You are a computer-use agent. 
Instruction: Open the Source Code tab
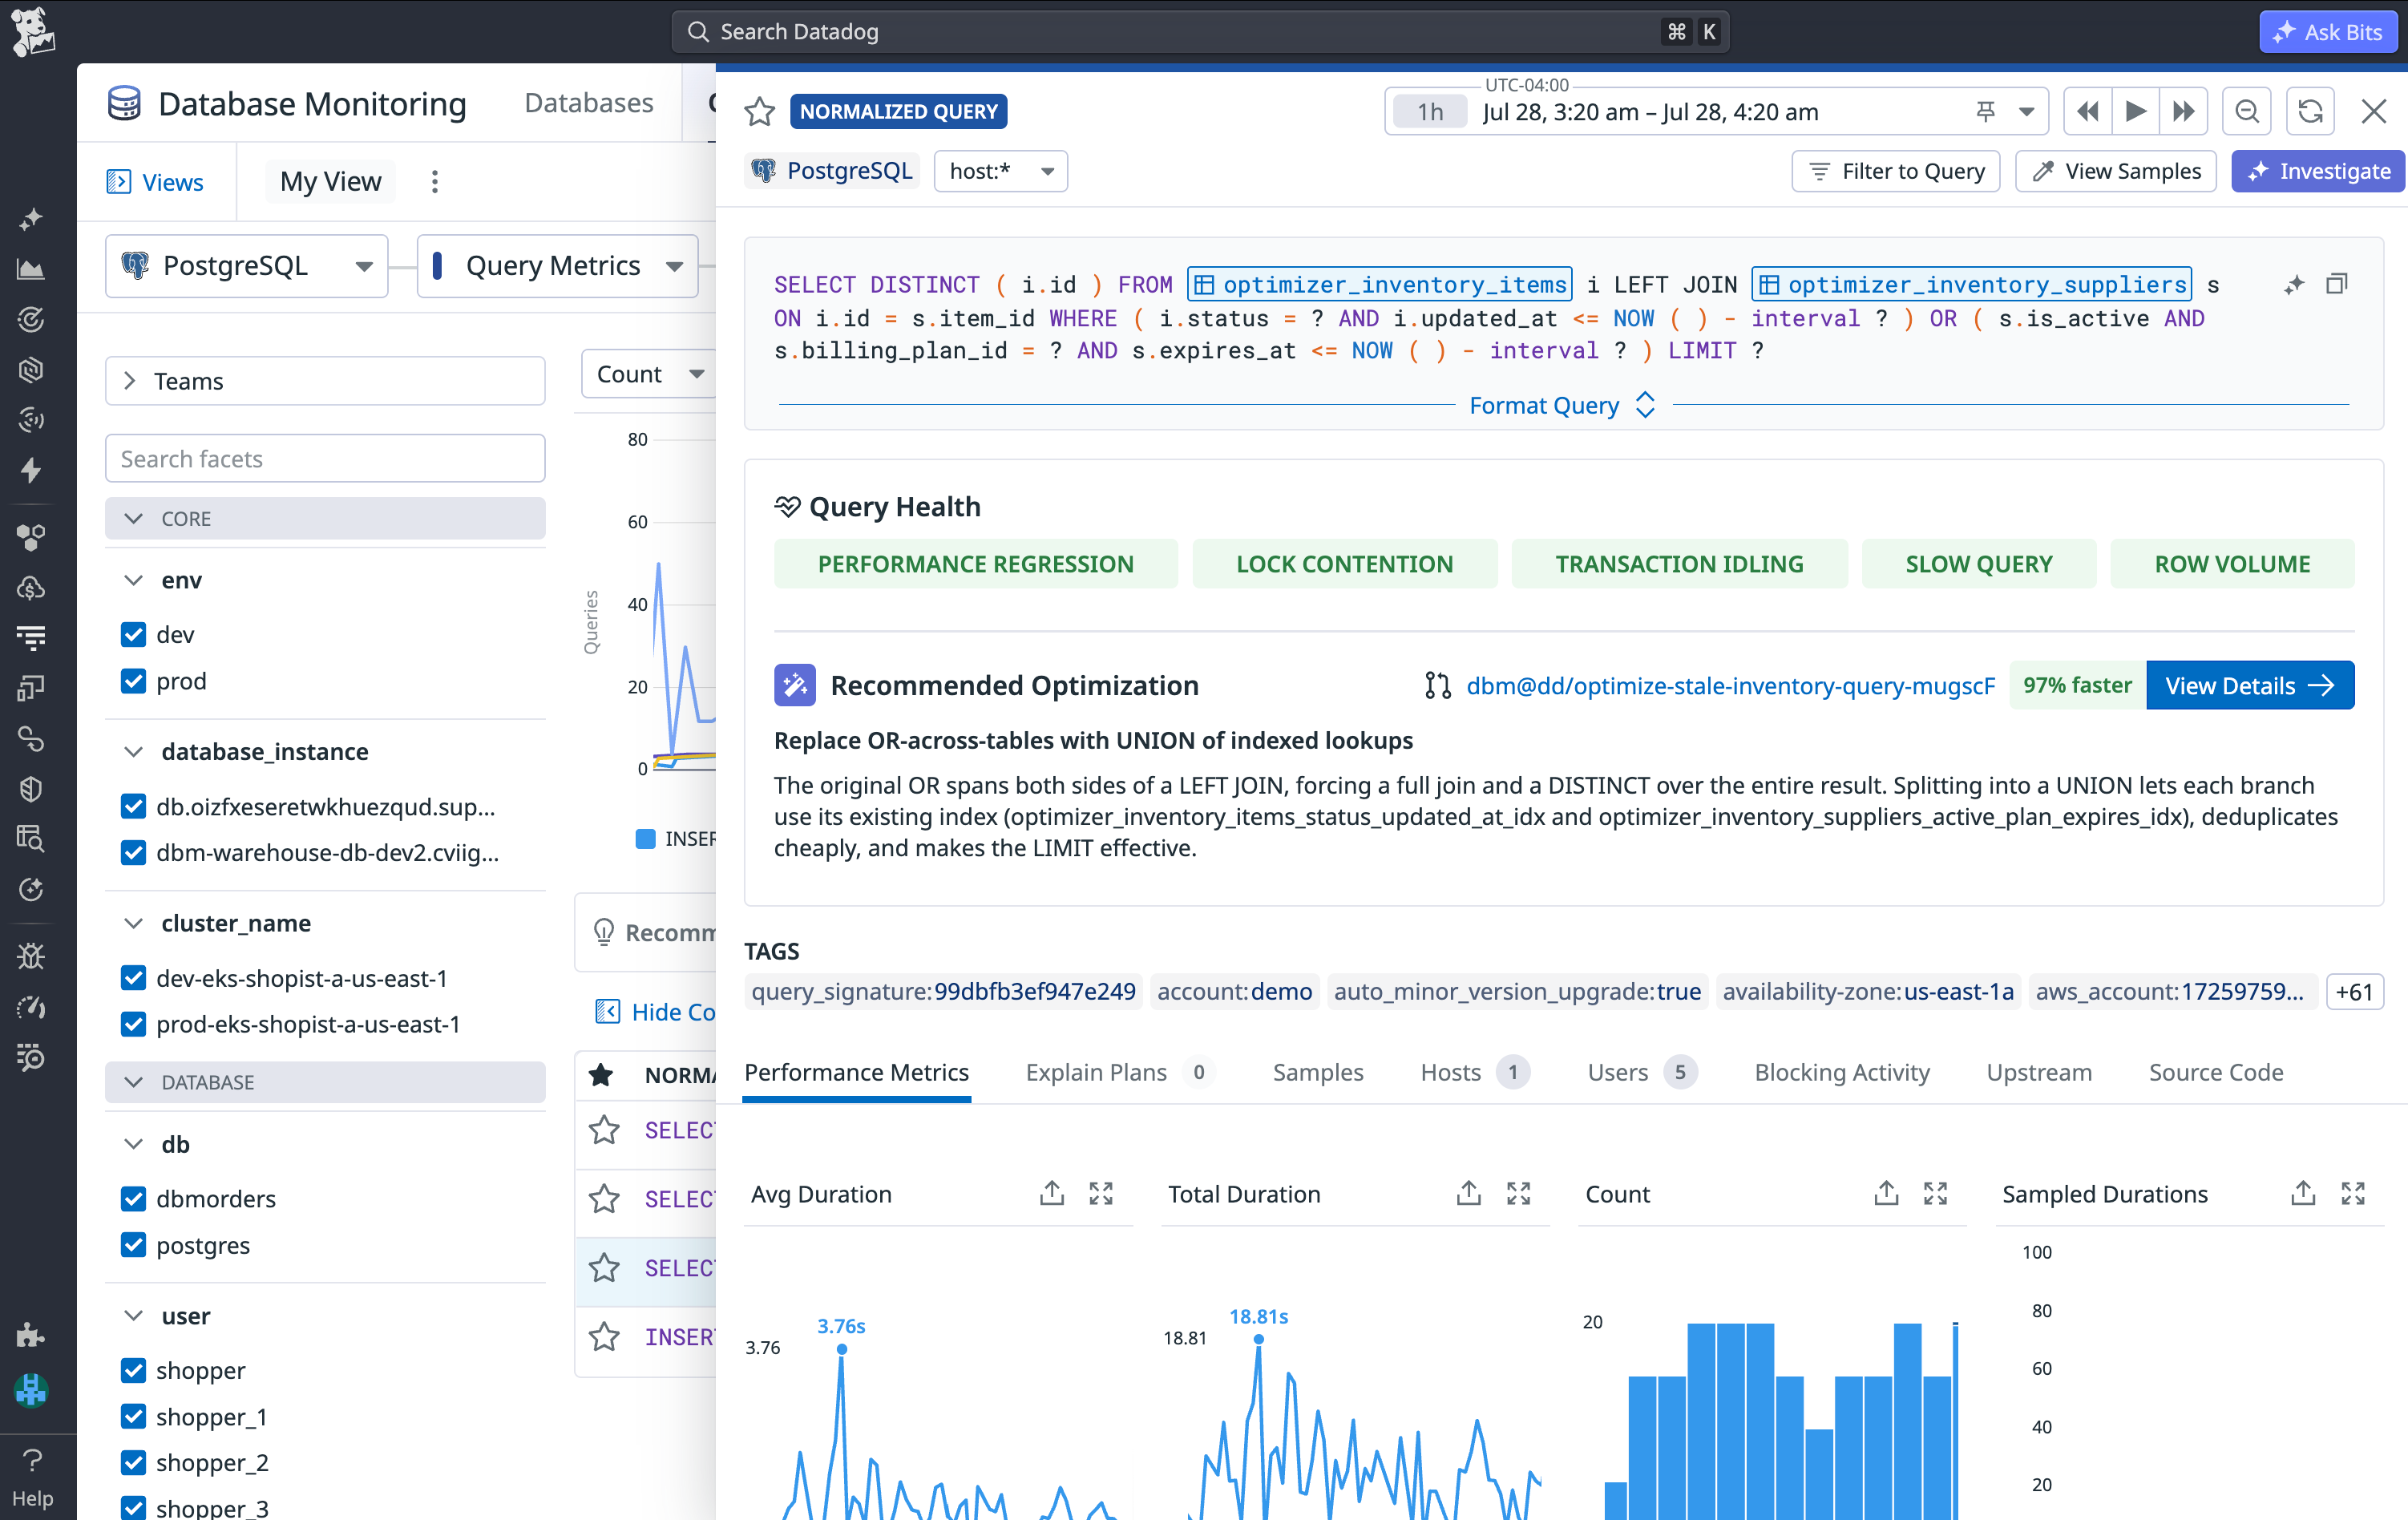(x=2216, y=1072)
